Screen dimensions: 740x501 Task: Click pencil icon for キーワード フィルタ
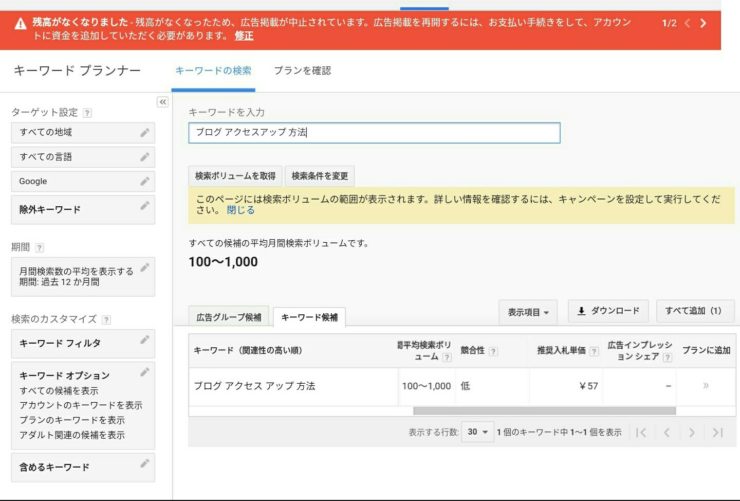(x=145, y=341)
